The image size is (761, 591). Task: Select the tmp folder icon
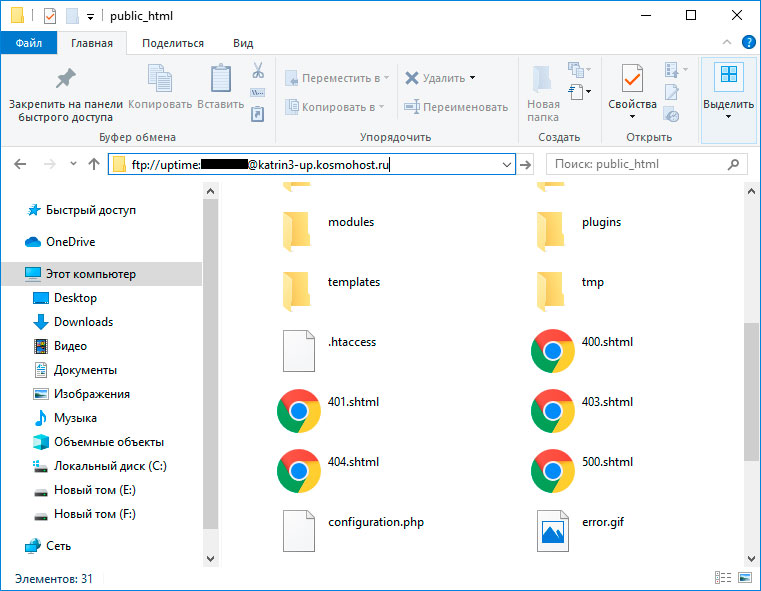coord(550,291)
